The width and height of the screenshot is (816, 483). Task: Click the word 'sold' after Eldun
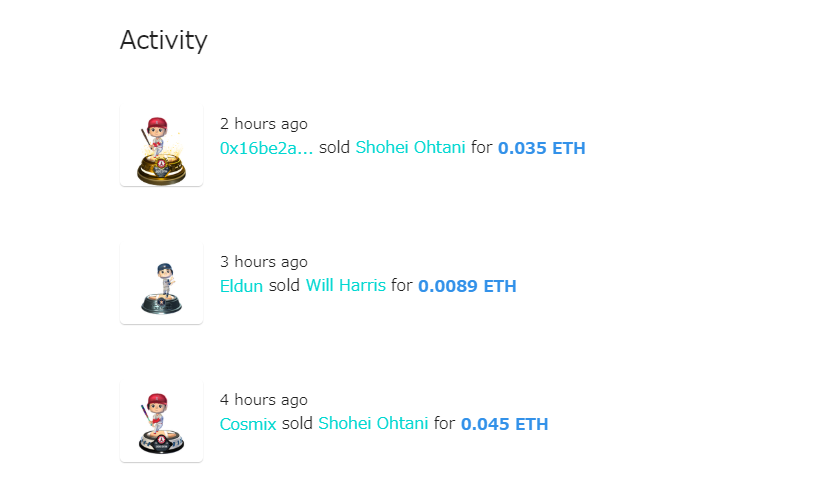point(284,285)
